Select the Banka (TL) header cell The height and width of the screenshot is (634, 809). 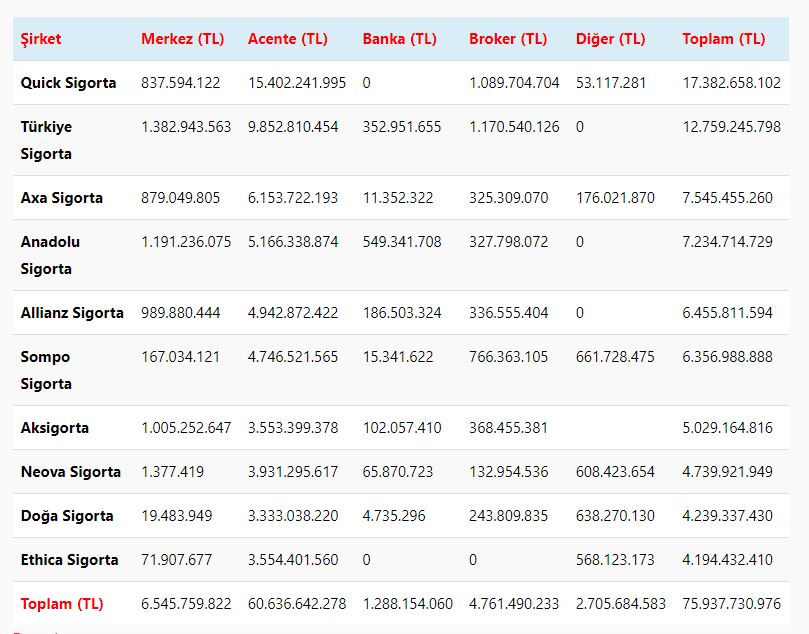[399, 39]
